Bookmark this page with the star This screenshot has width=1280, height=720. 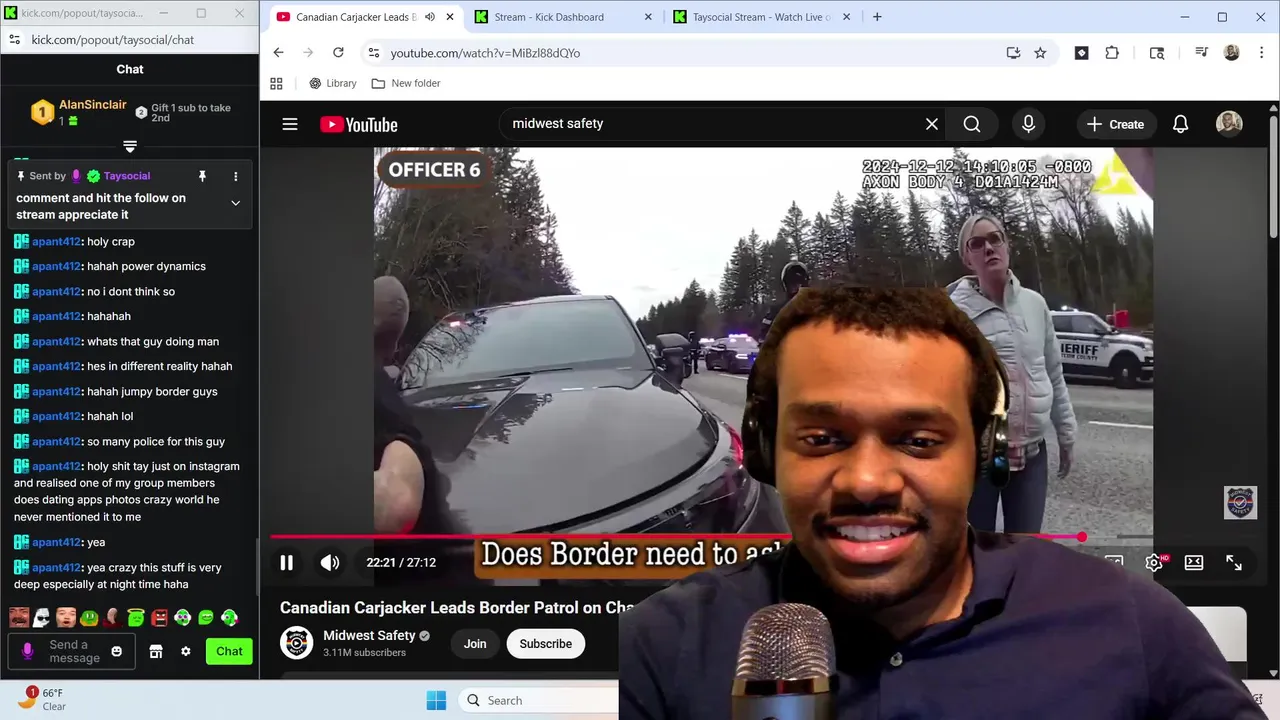pyautogui.click(x=1040, y=53)
